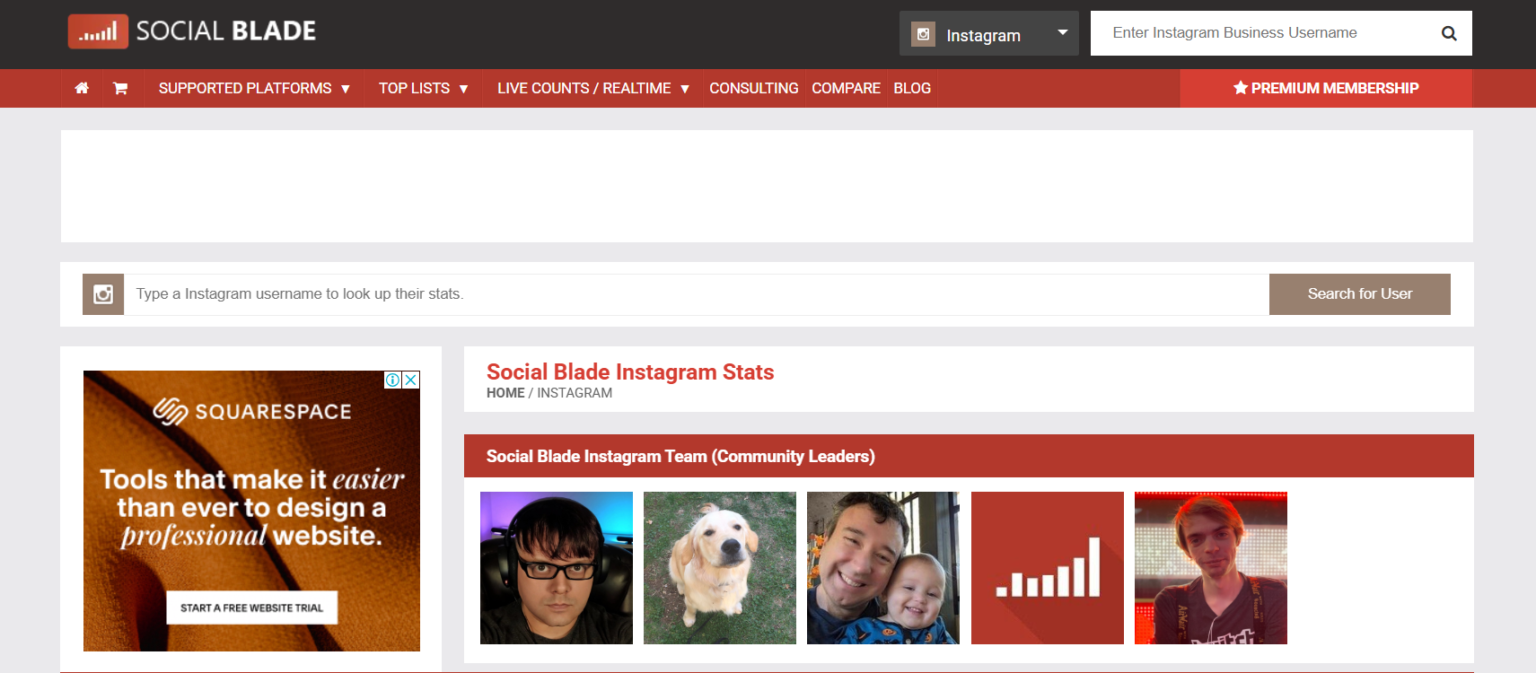Screen dimensions: 1536x673
Task: Click the HOME breadcrumb link
Action: tap(505, 392)
